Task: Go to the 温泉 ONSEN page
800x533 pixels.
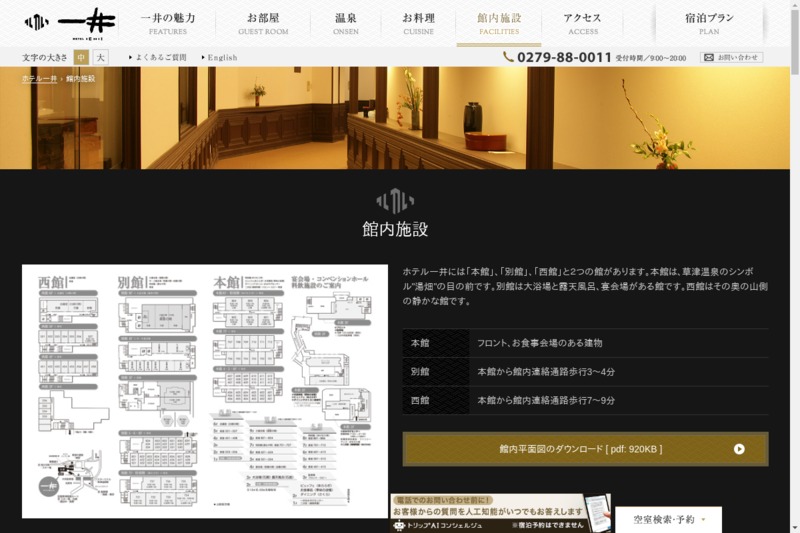Action: [346, 24]
